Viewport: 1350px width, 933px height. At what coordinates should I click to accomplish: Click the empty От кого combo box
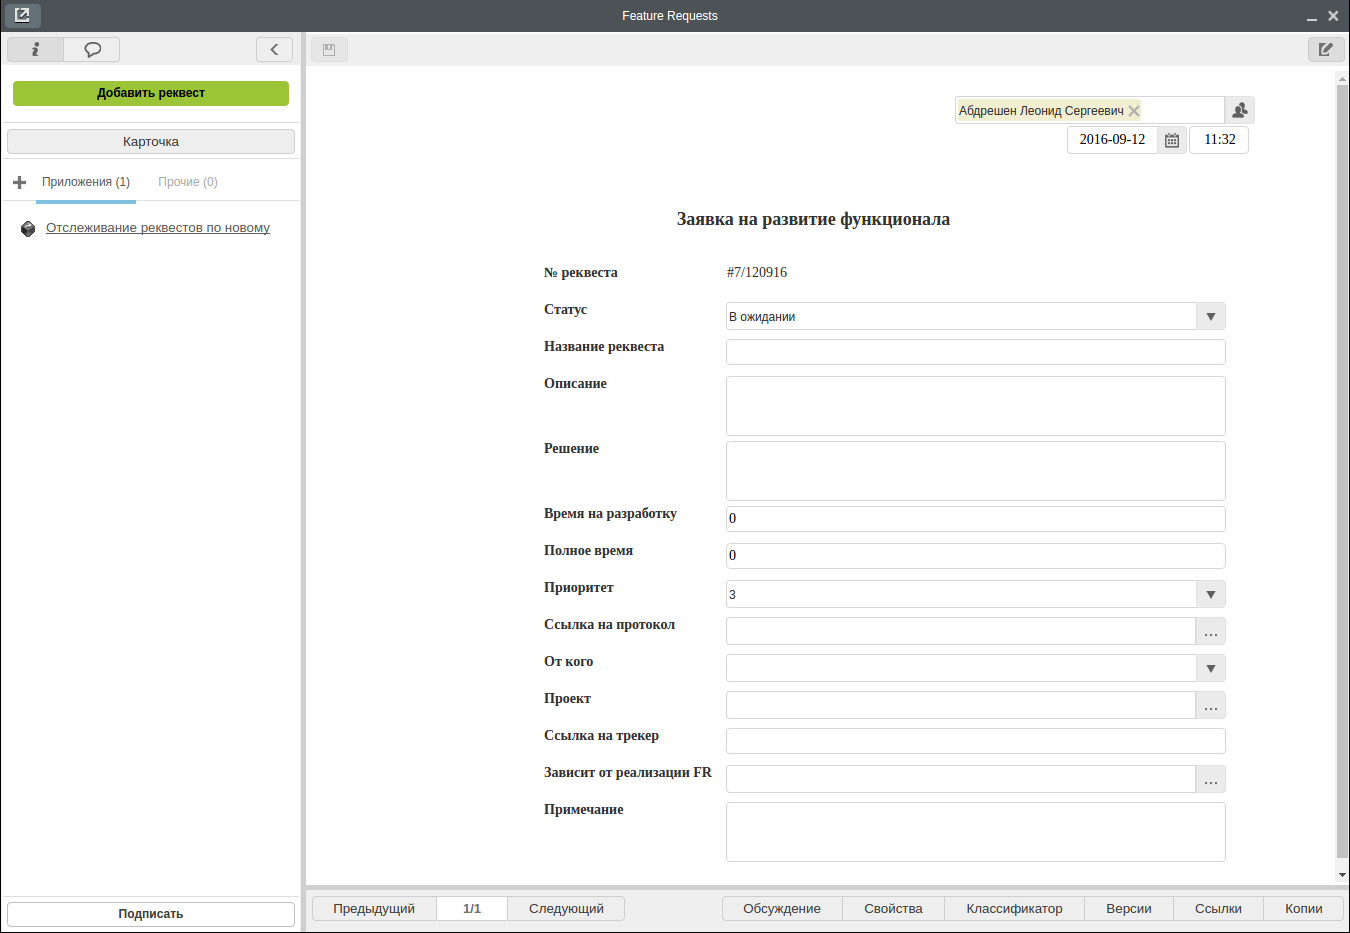pyautogui.click(x=961, y=668)
